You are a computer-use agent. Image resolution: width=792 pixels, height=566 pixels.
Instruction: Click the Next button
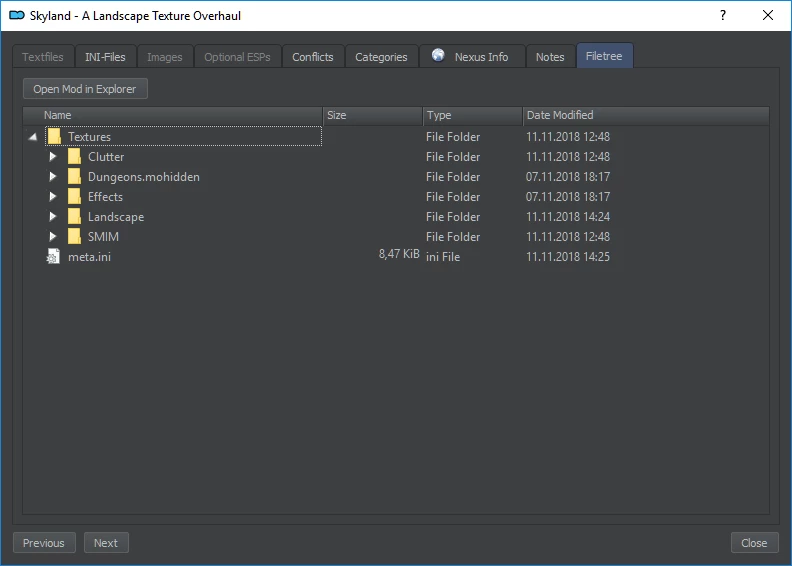coord(106,543)
